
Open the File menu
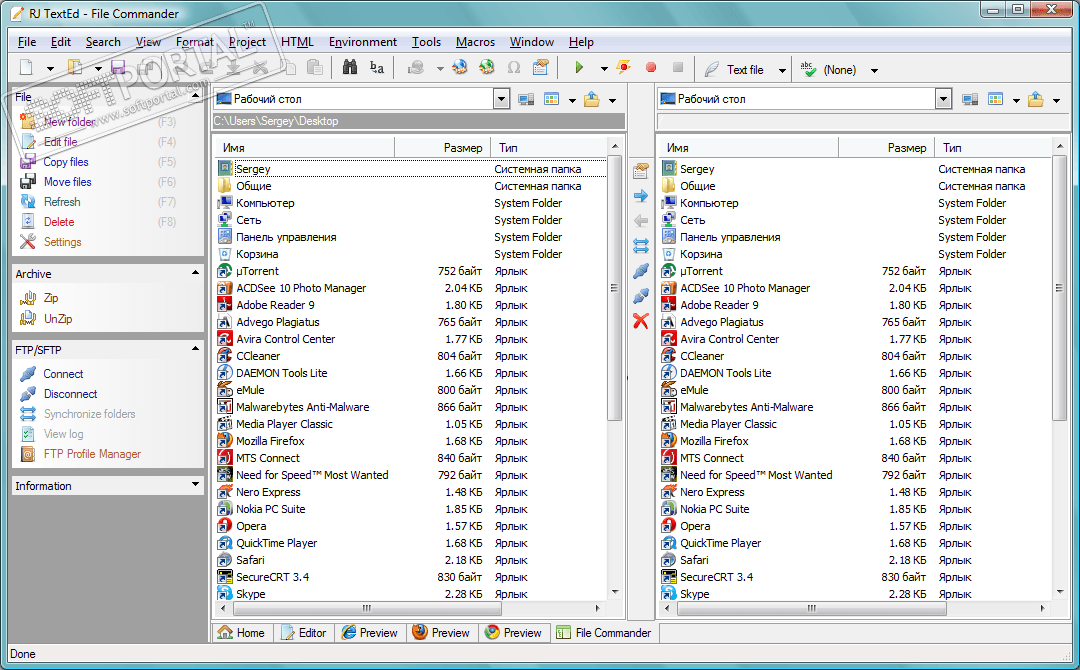pyautogui.click(x=27, y=42)
